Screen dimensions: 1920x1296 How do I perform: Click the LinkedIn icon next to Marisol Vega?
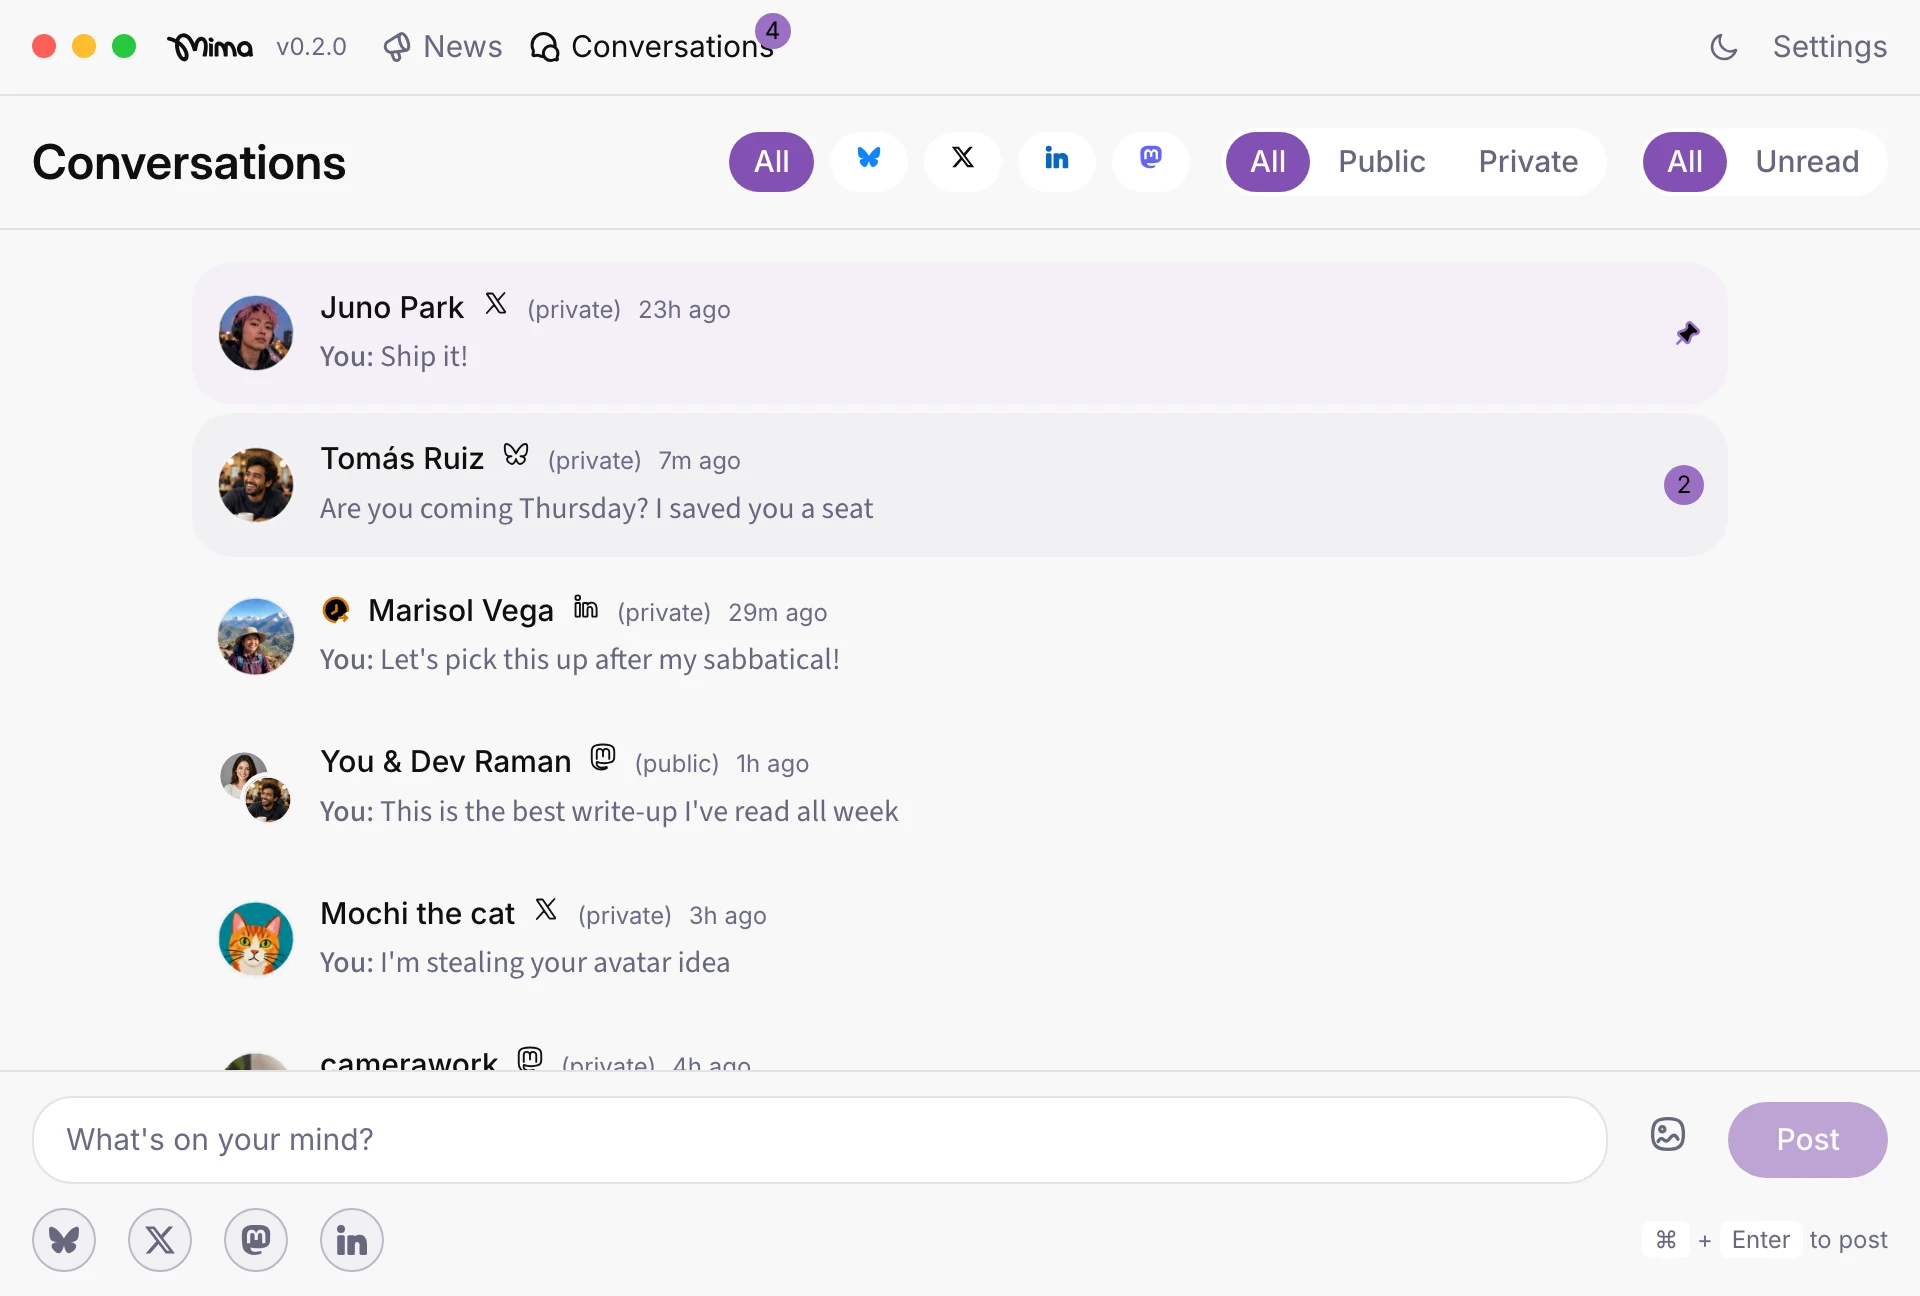(x=586, y=607)
